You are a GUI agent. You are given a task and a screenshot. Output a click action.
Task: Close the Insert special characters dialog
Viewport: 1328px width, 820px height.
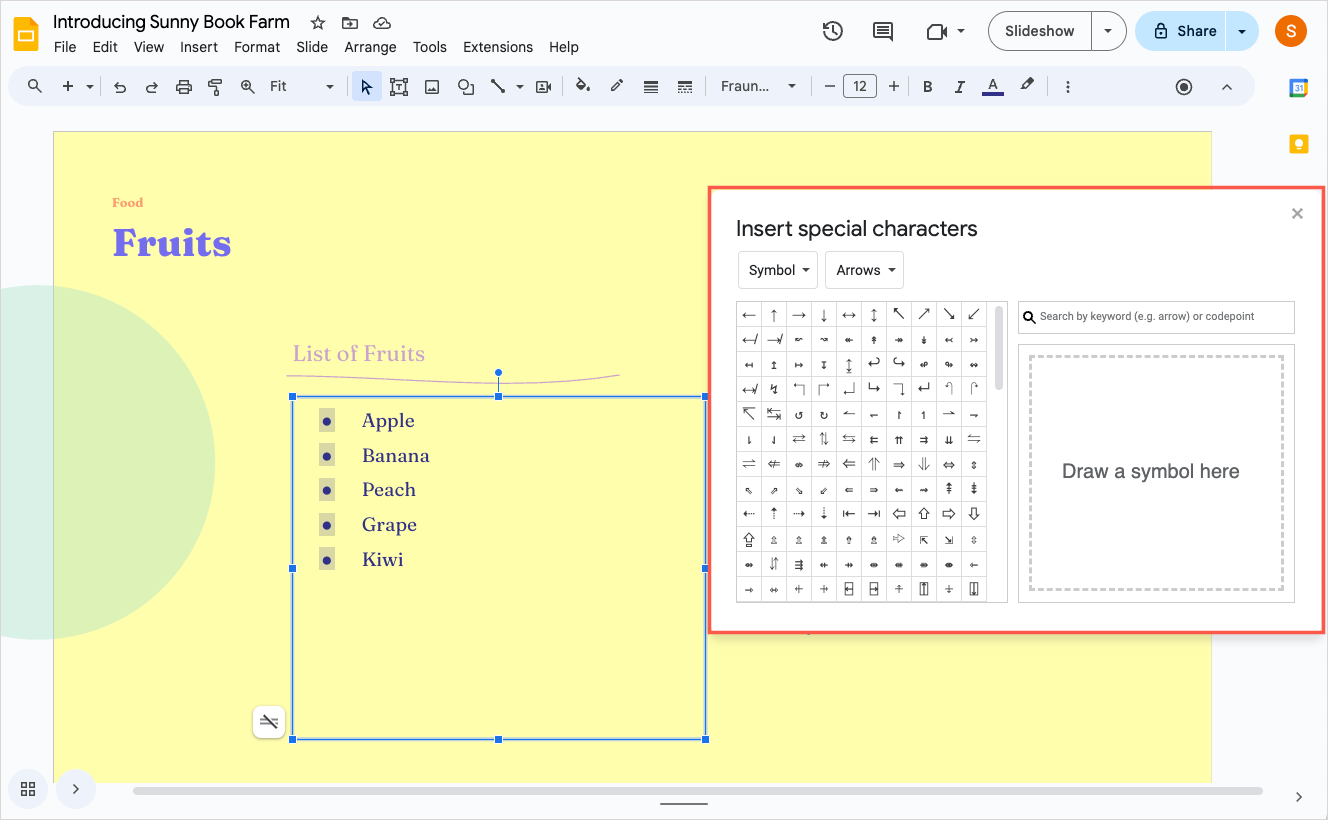click(1297, 213)
